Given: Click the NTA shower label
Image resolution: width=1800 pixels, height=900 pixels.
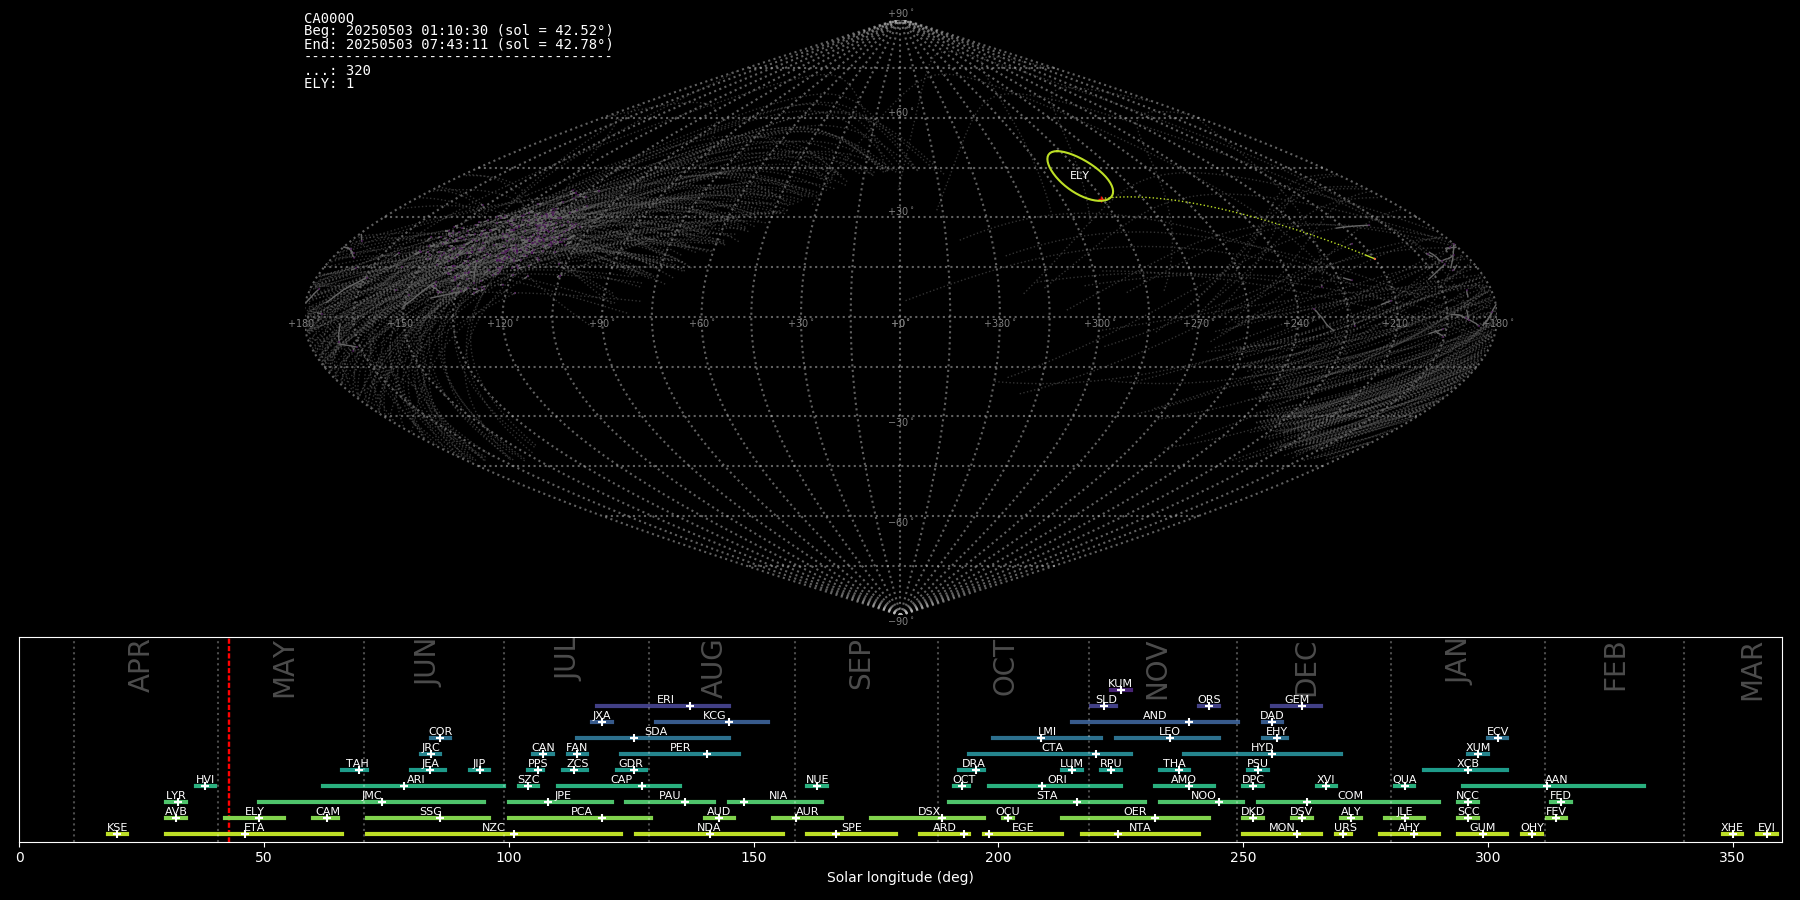Looking at the screenshot, I should 1140,828.
